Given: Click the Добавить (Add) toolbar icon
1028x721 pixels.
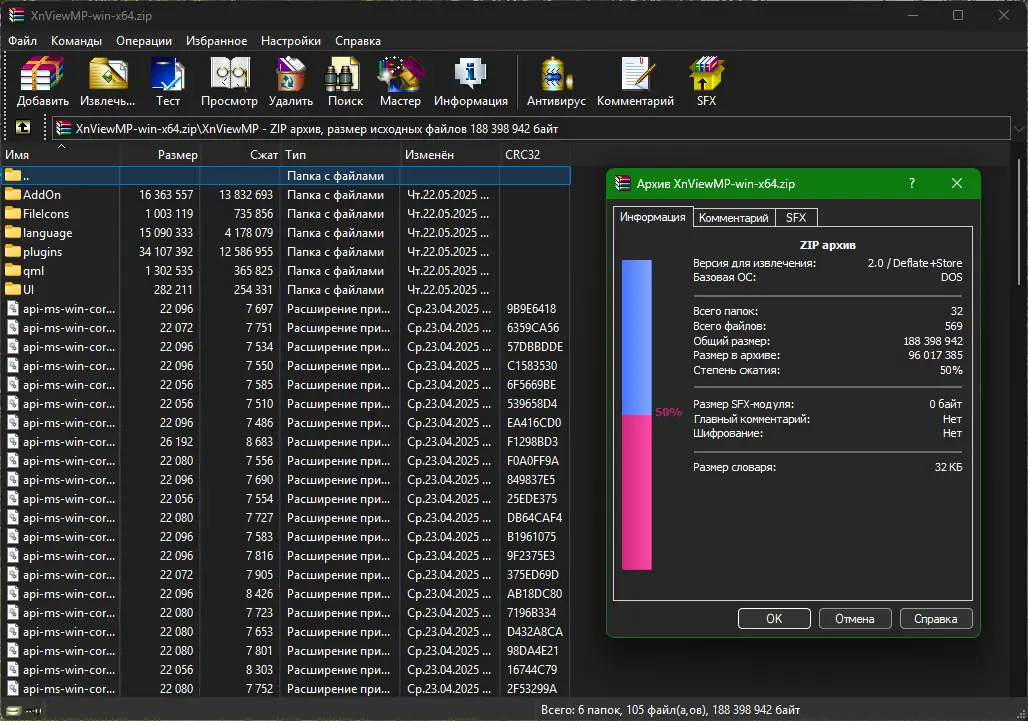Looking at the screenshot, I should click(x=42, y=81).
